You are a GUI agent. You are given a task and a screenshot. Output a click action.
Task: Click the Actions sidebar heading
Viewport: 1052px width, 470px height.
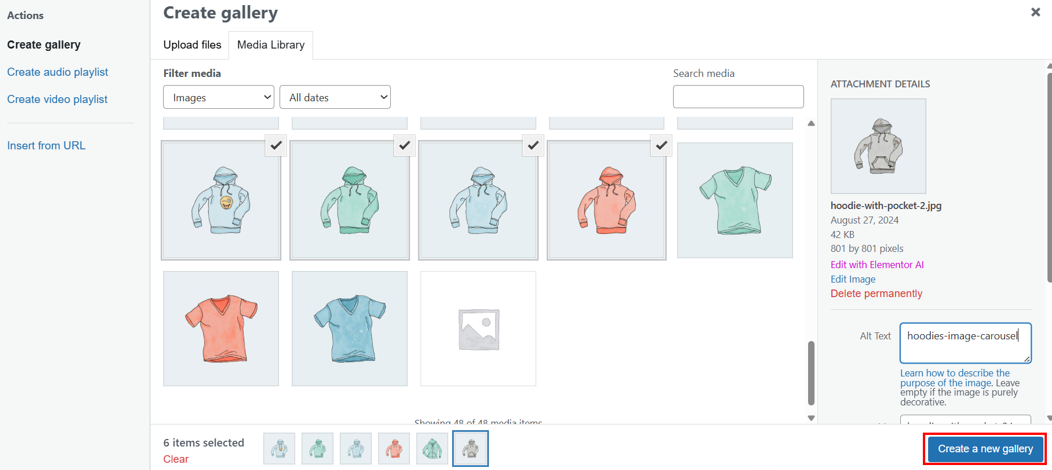pyautogui.click(x=25, y=15)
